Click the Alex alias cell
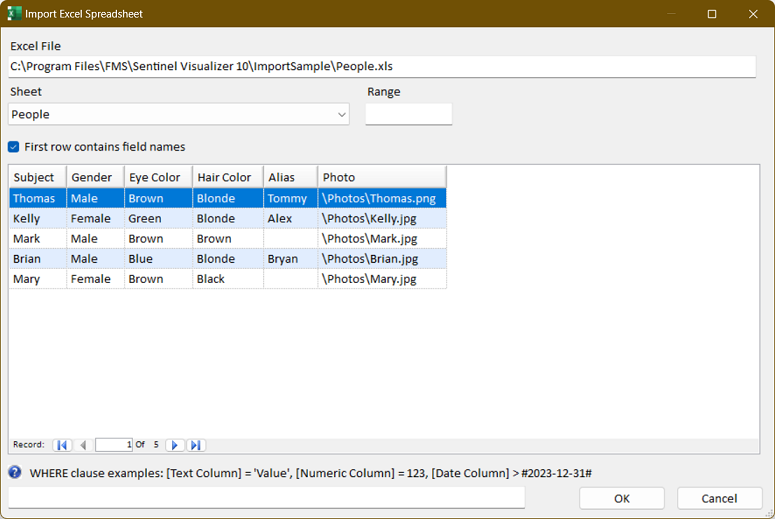Image resolution: width=775 pixels, height=519 pixels. point(291,218)
